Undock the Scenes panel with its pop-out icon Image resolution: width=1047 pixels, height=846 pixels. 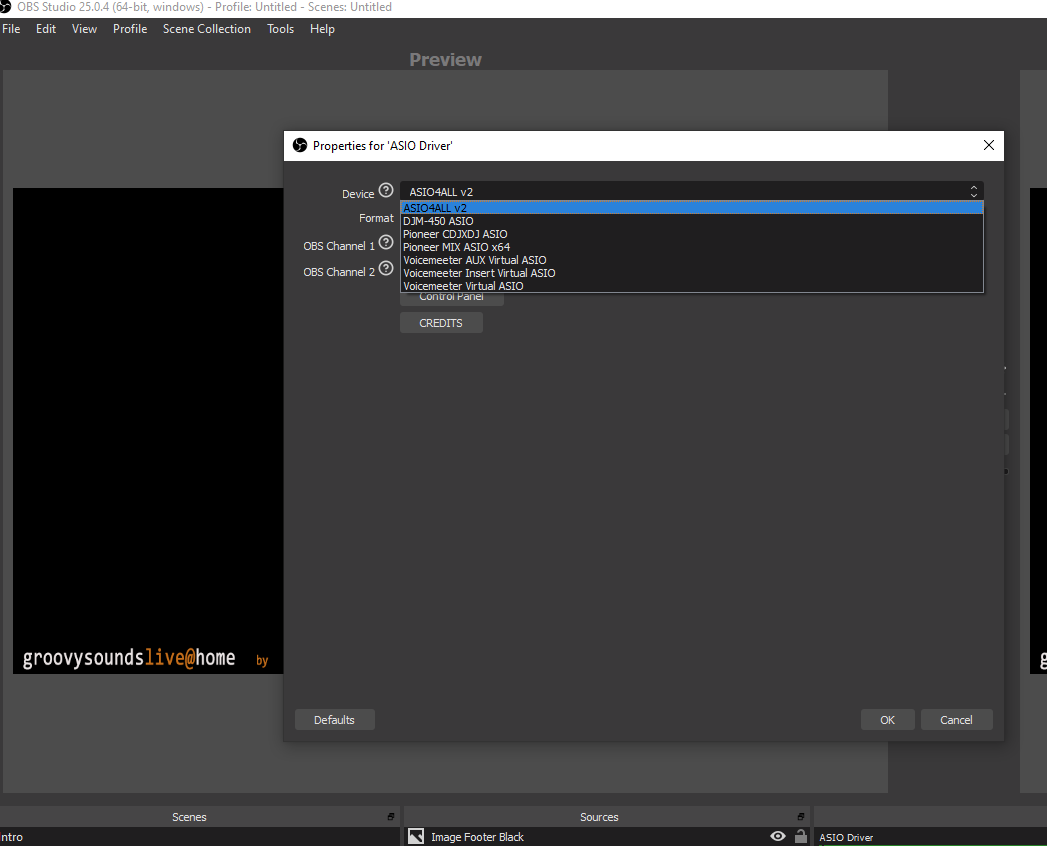[391, 817]
